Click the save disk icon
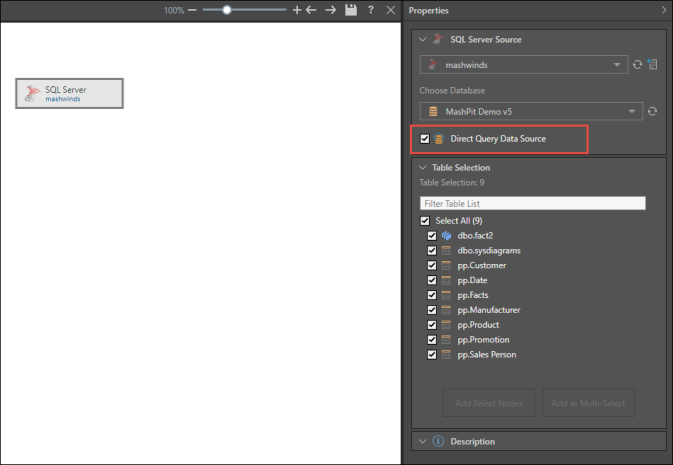Screen dimensions: 673x465 [x=350, y=9]
